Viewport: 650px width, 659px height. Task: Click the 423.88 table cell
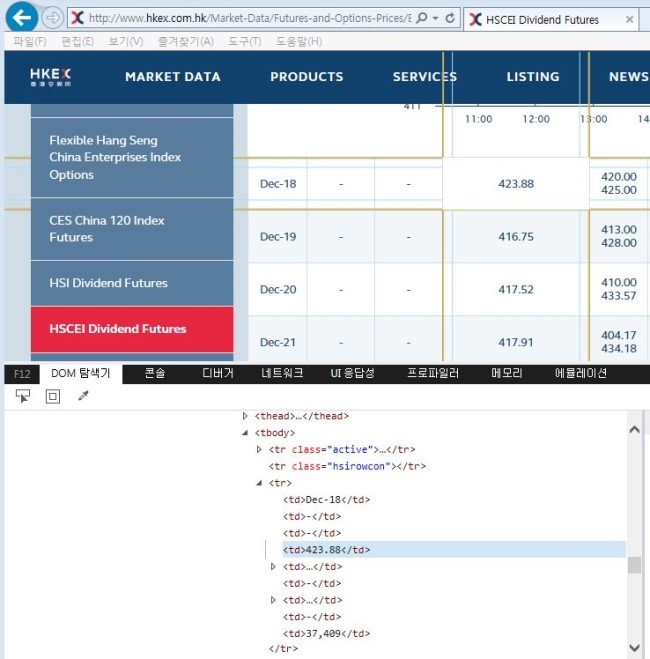[516, 184]
